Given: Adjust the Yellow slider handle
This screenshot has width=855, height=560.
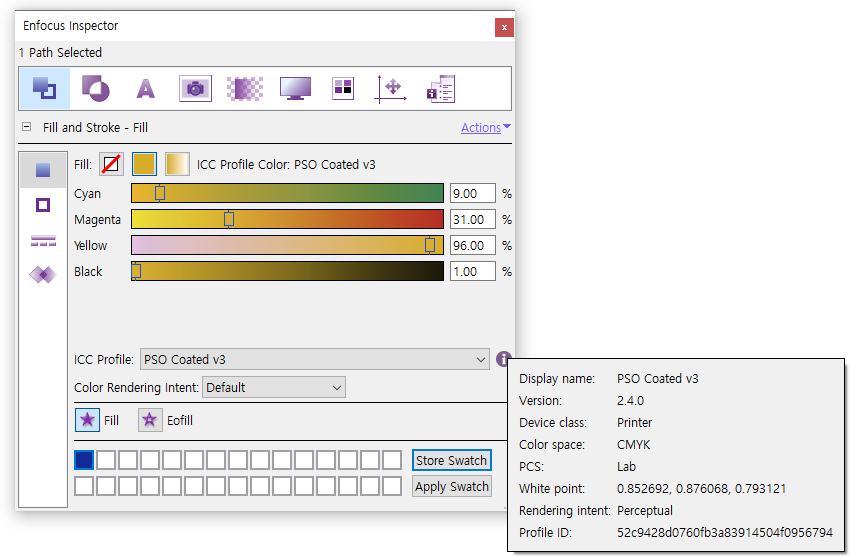Looking at the screenshot, I should point(430,245).
